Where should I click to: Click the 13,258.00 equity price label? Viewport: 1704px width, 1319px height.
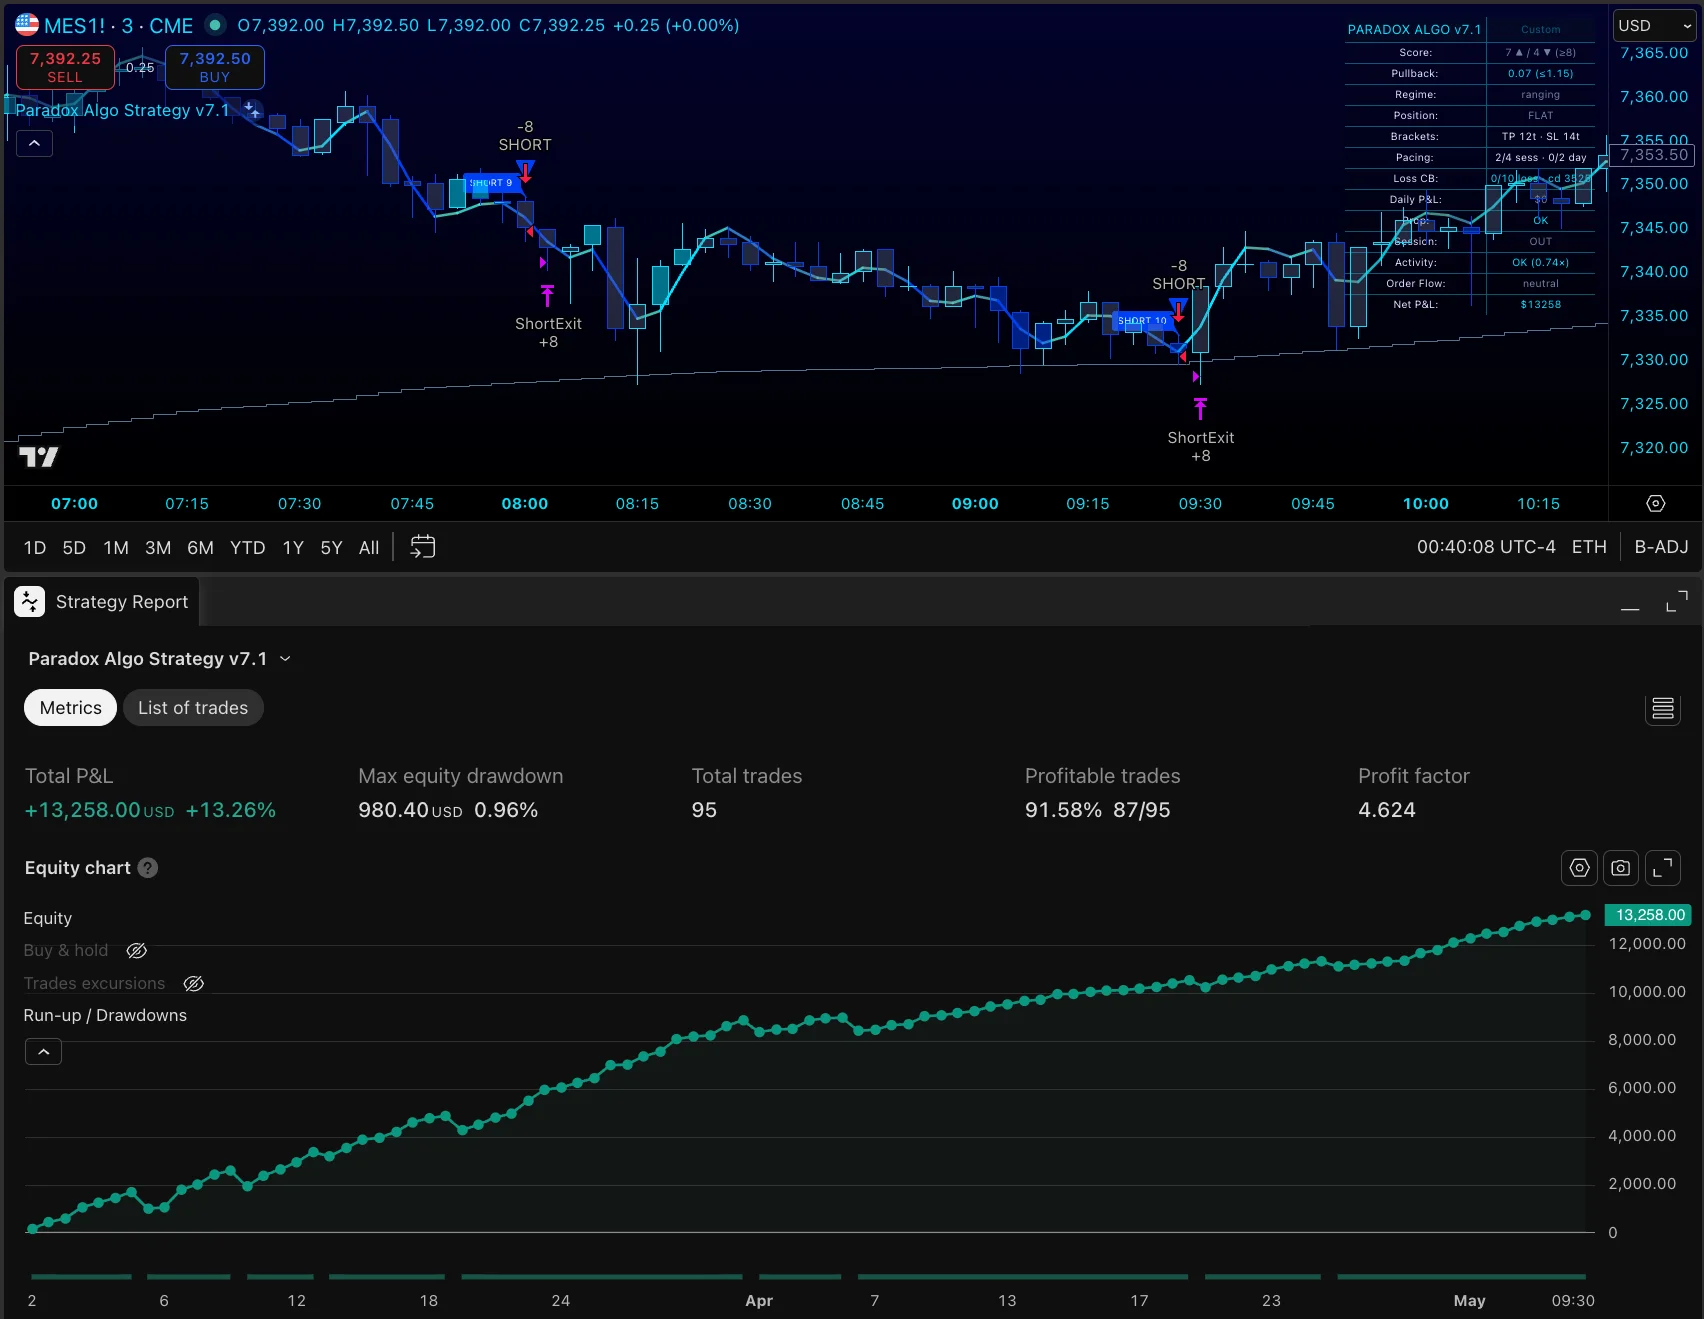click(1650, 915)
